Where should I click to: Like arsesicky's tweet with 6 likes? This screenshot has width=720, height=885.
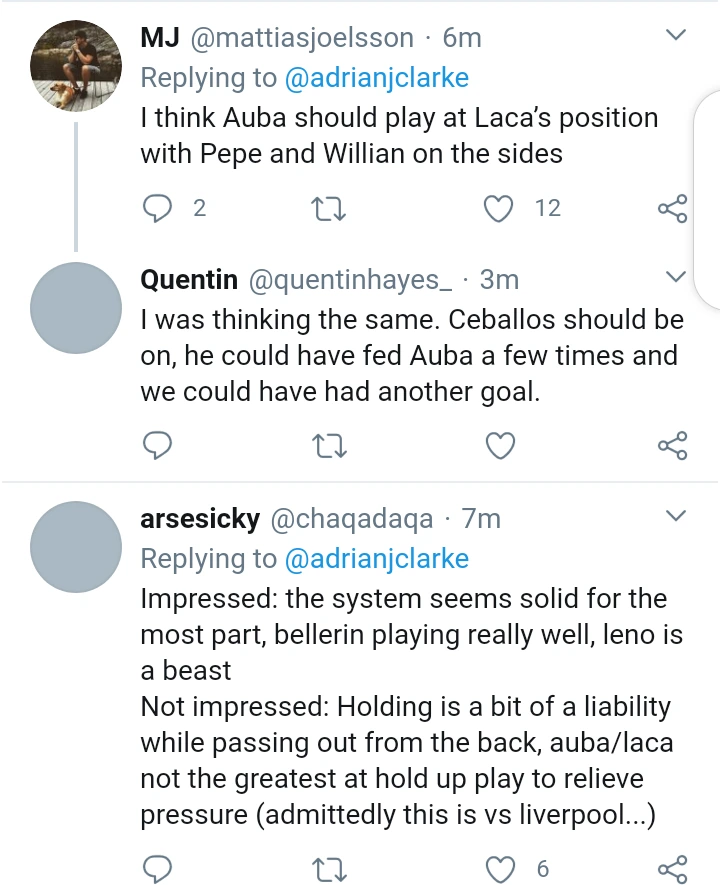pyautogui.click(x=499, y=868)
